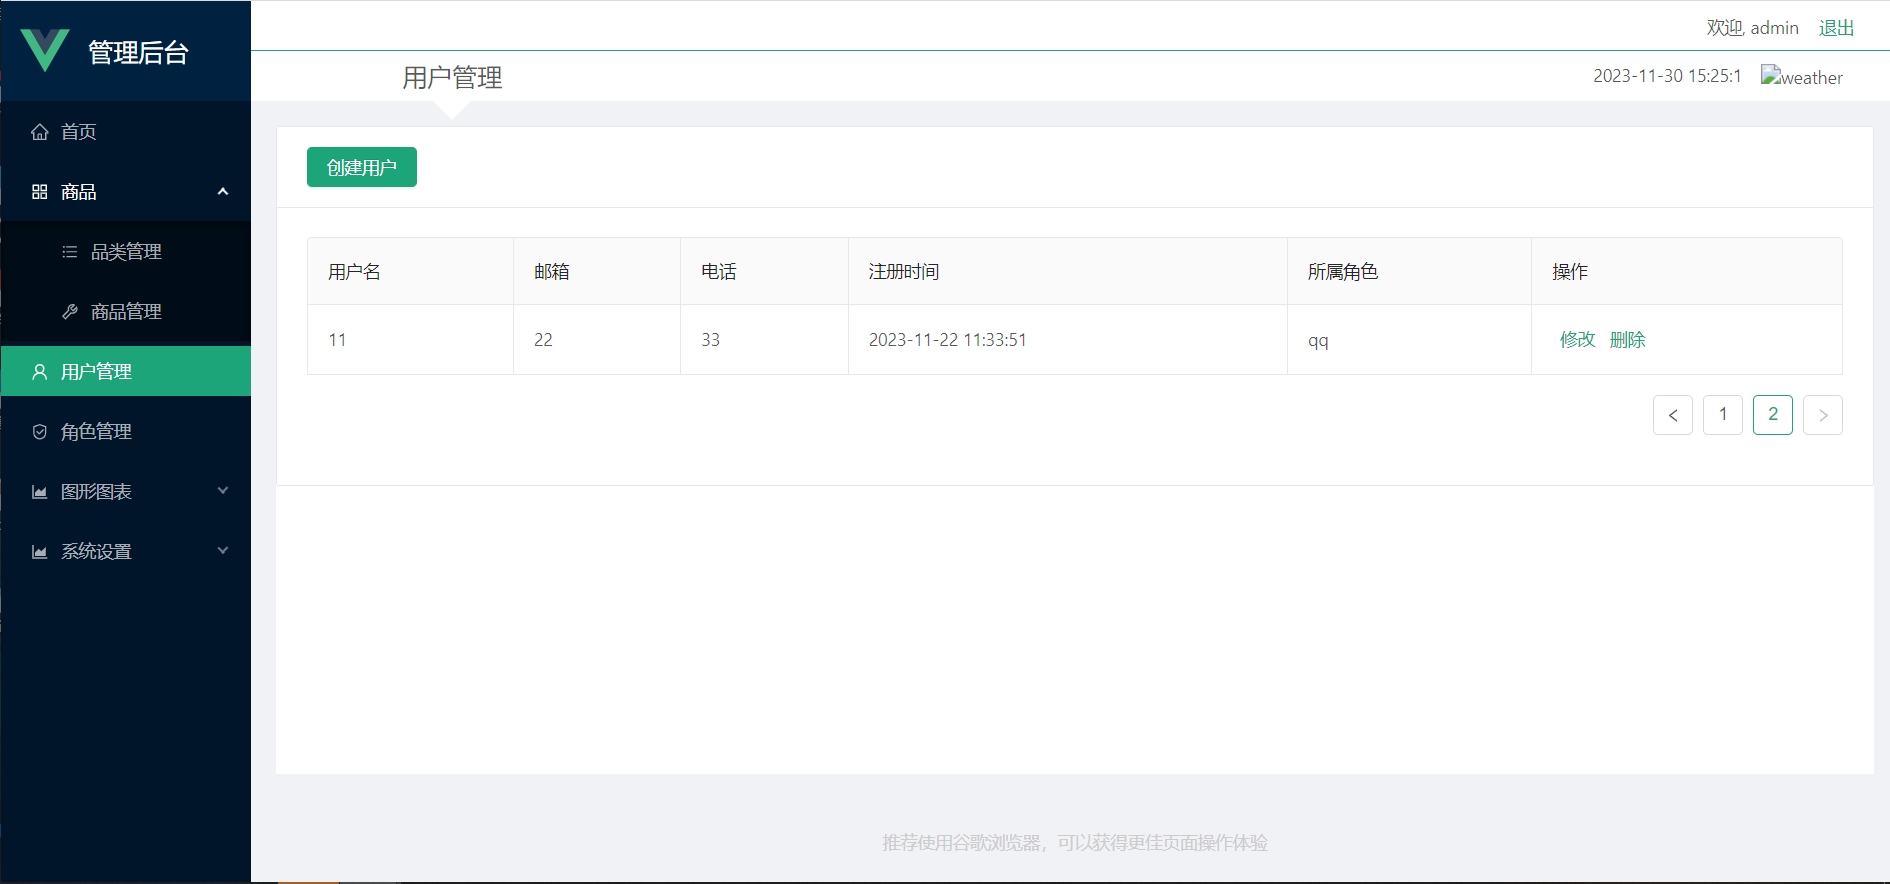Collapse the 商品 submenu arrow
The image size is (1890, 884).
point(223,192)
